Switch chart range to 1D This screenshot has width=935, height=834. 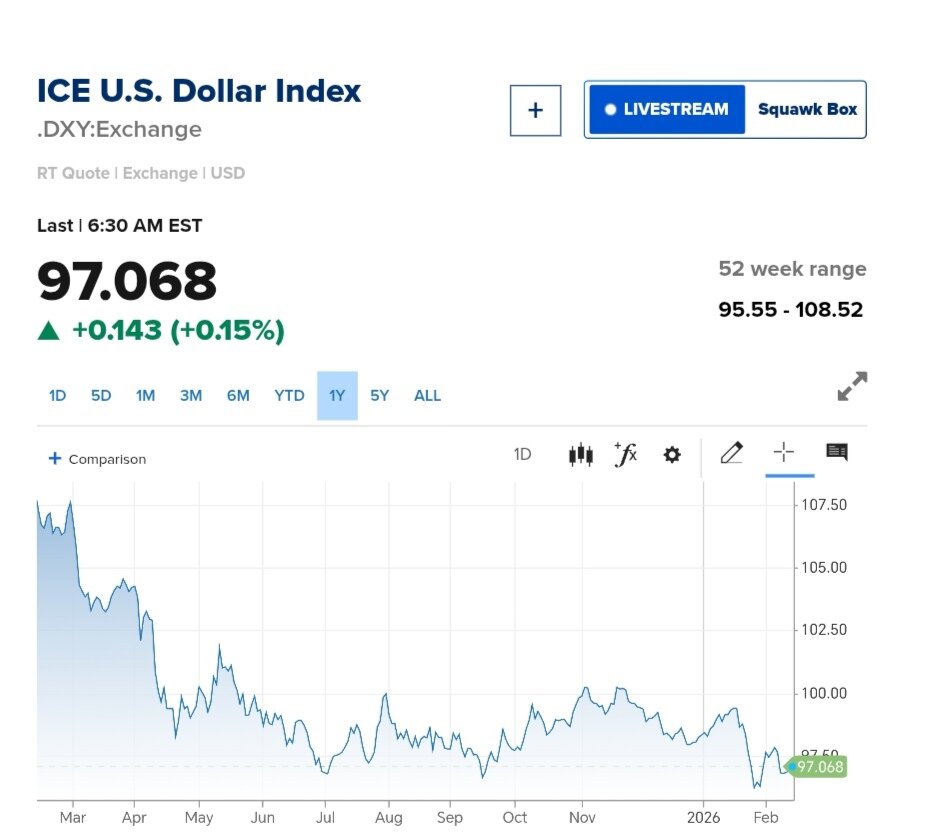[x=57, y=396]
